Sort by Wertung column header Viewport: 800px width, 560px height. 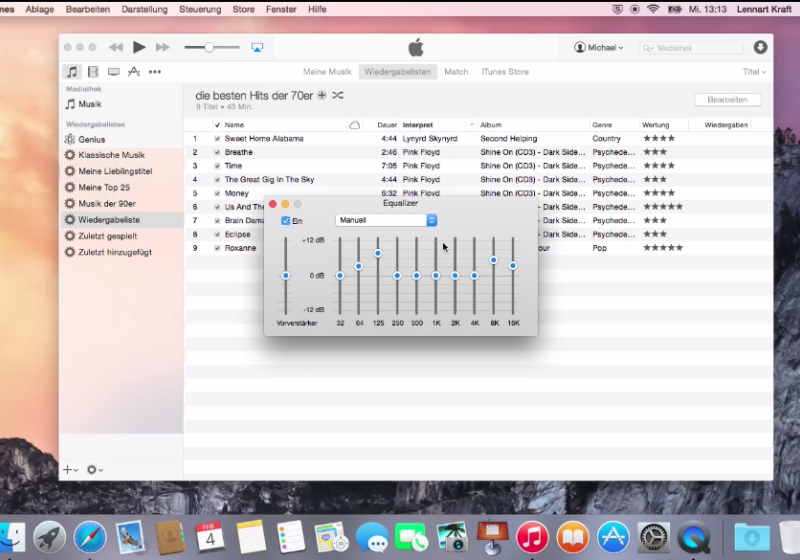[x=663, y=125]
